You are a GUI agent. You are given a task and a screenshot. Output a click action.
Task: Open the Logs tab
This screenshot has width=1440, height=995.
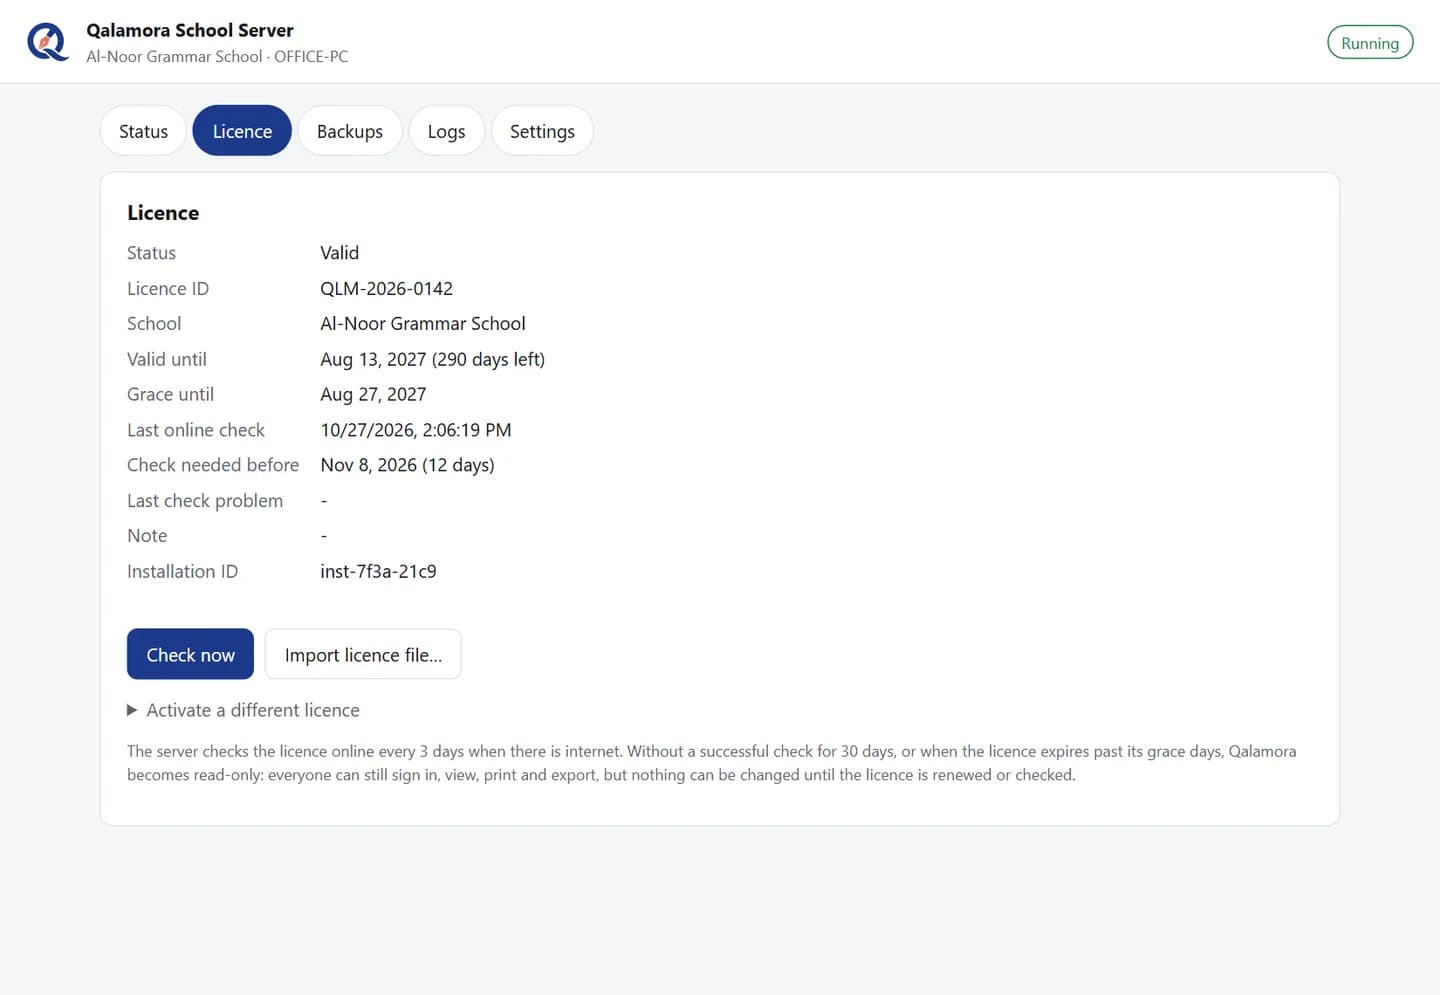pyautogui.click(x=446, y=131)
